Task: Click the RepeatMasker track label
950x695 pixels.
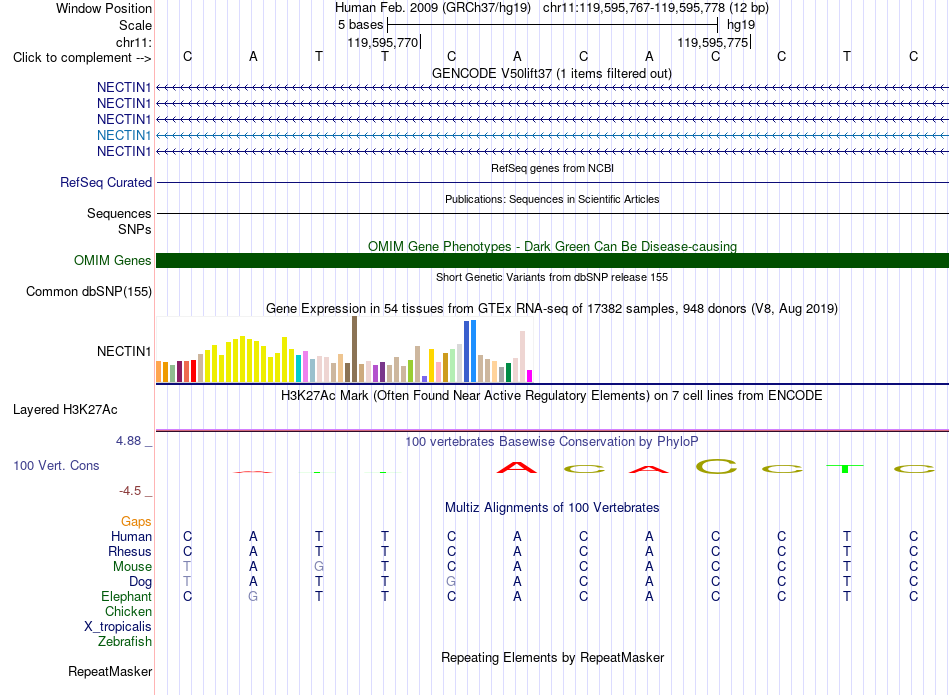Action: pos(110,671)
